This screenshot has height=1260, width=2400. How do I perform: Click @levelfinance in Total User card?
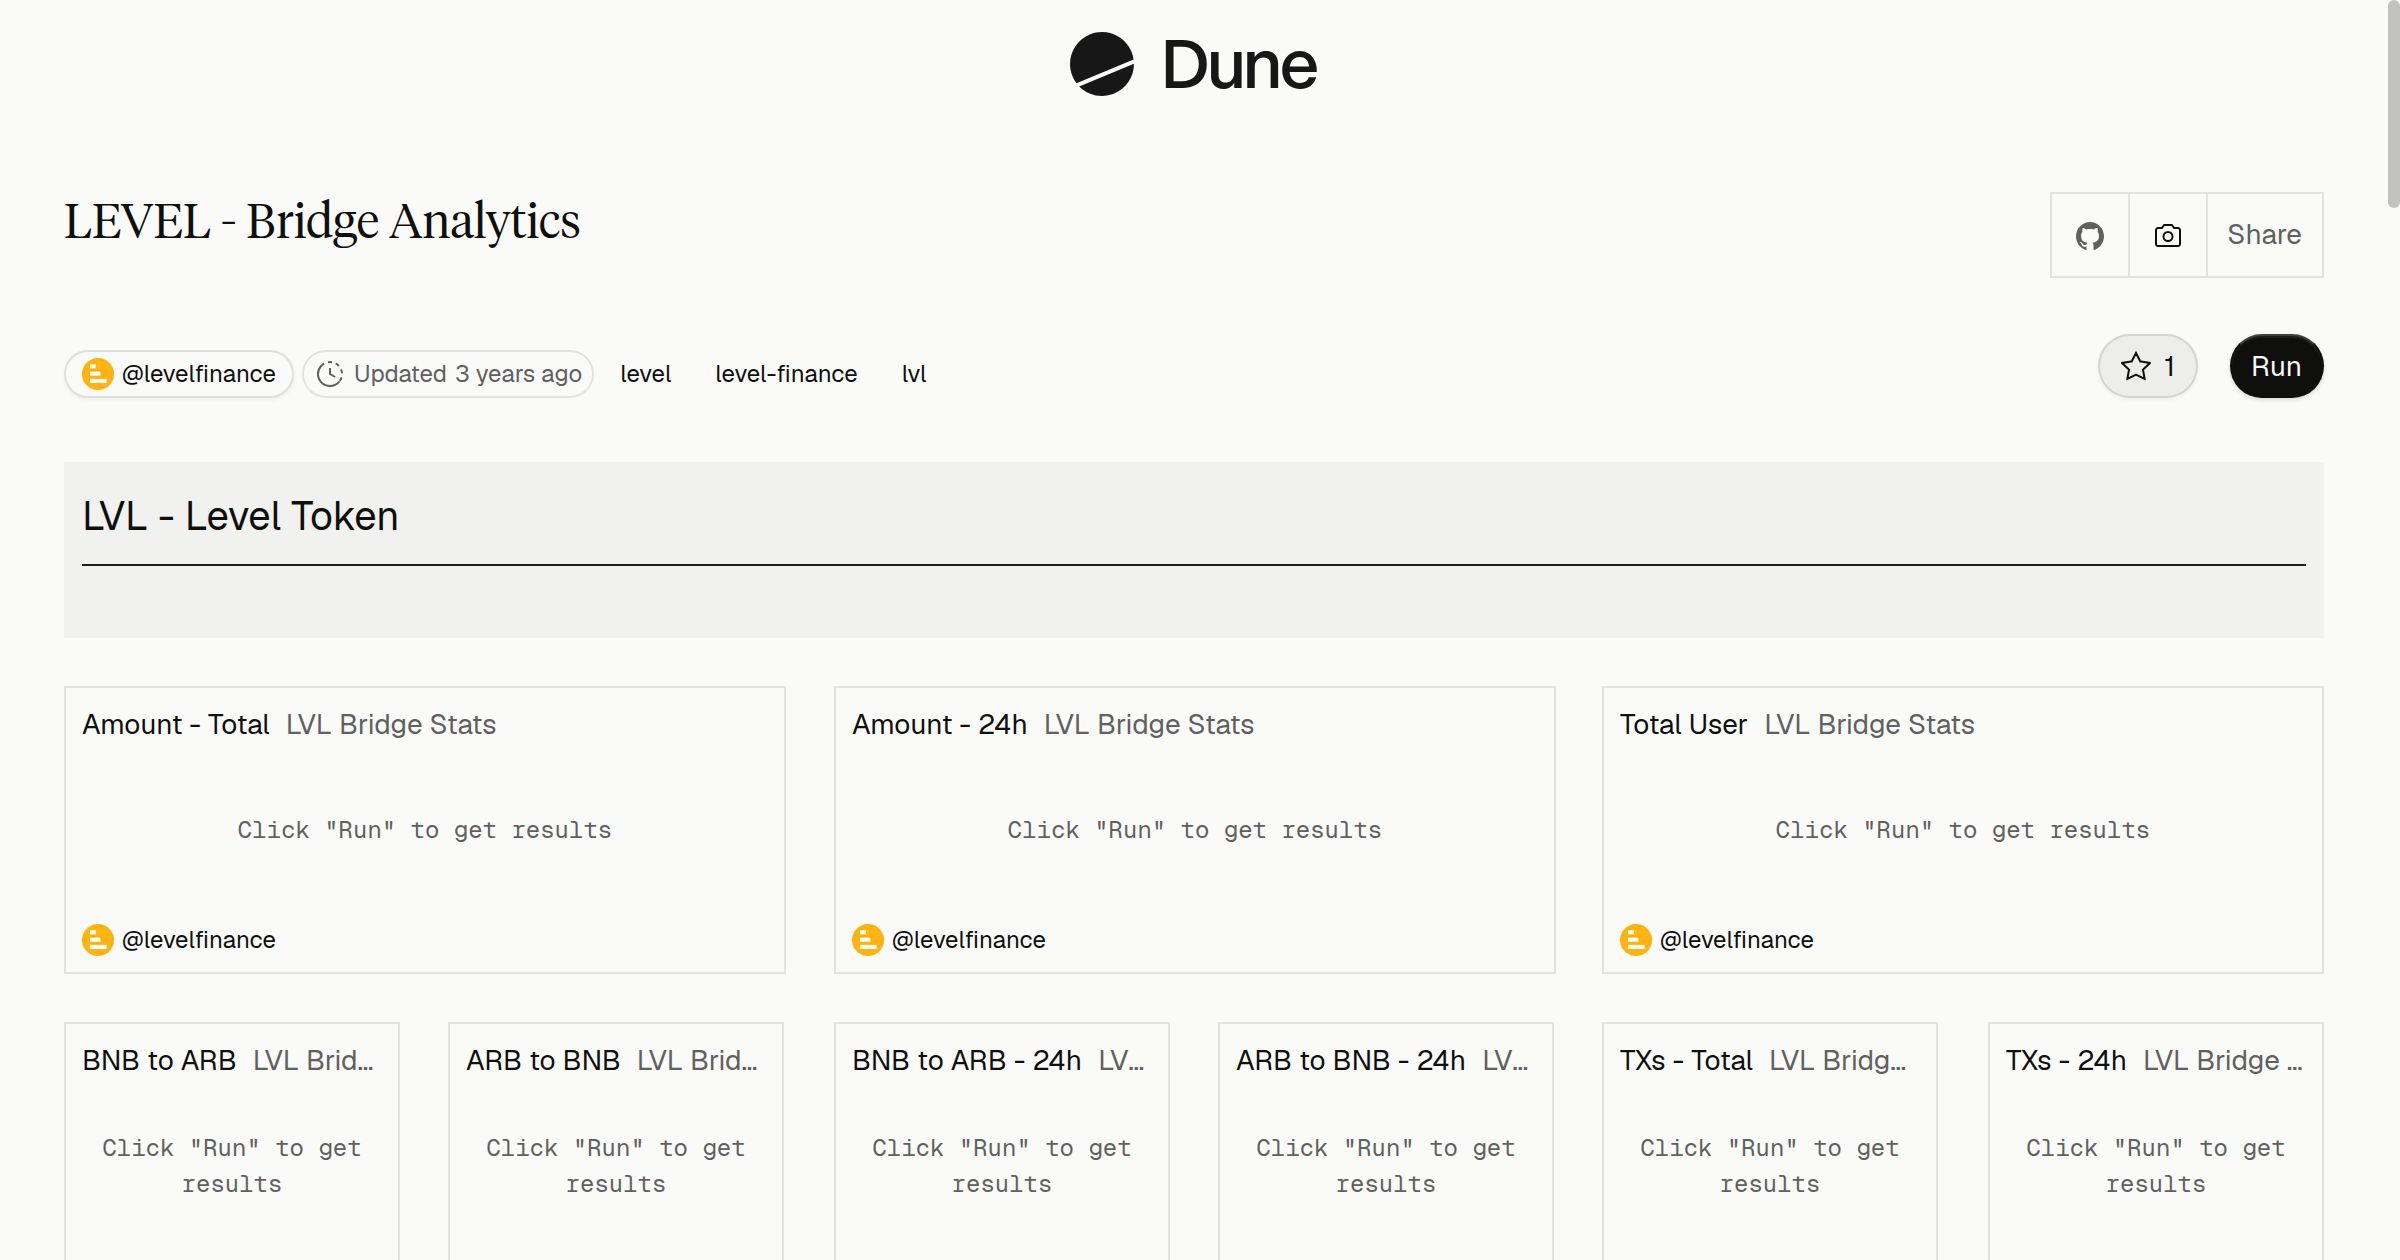pyautogui.click(x=1736, y=940)
